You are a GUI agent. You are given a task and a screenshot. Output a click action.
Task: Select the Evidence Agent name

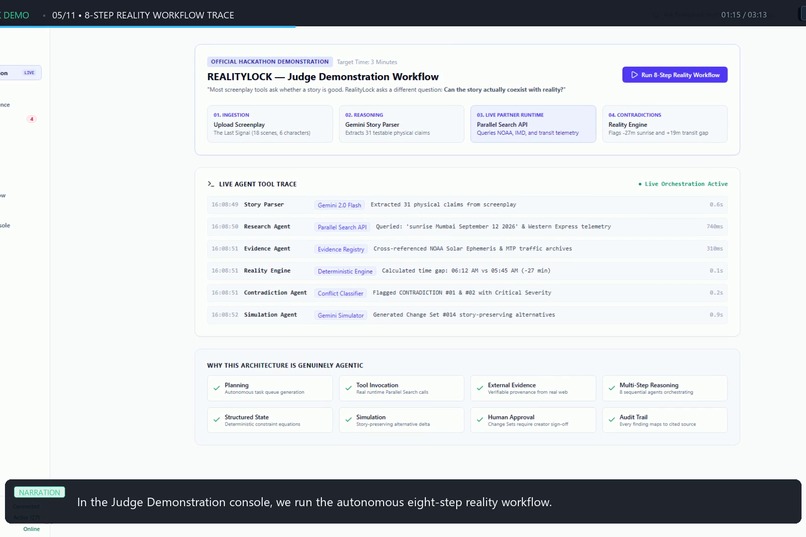tap(267, 249)
